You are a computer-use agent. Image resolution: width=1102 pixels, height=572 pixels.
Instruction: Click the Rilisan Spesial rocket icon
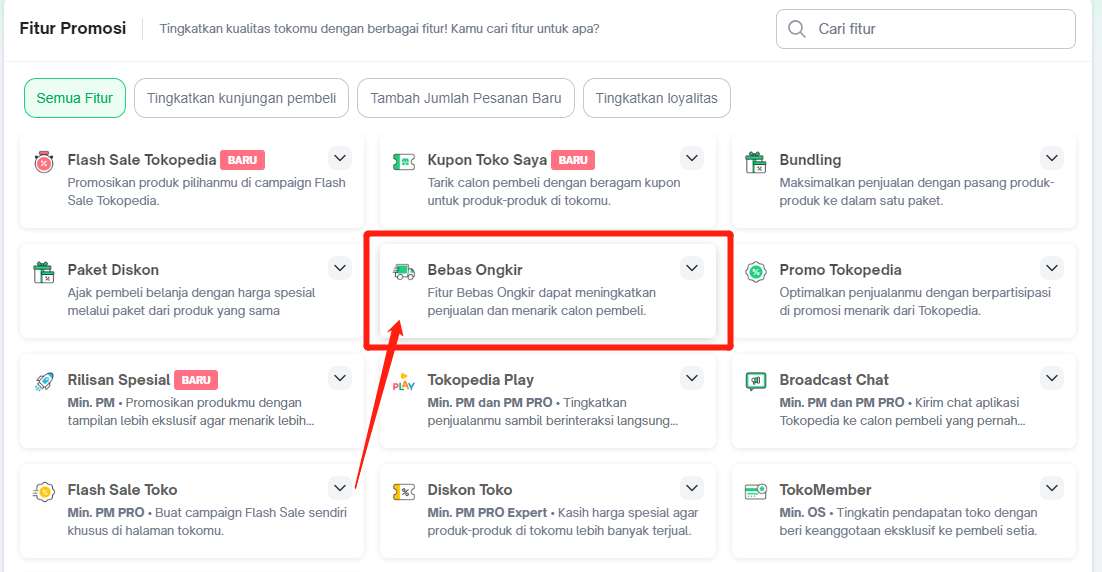43,381
